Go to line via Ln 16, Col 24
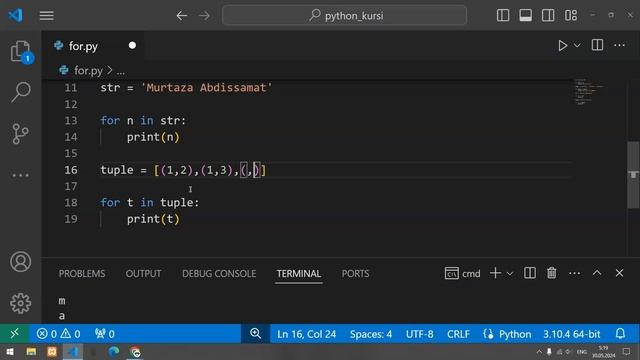640x360 pixels. 307,334
